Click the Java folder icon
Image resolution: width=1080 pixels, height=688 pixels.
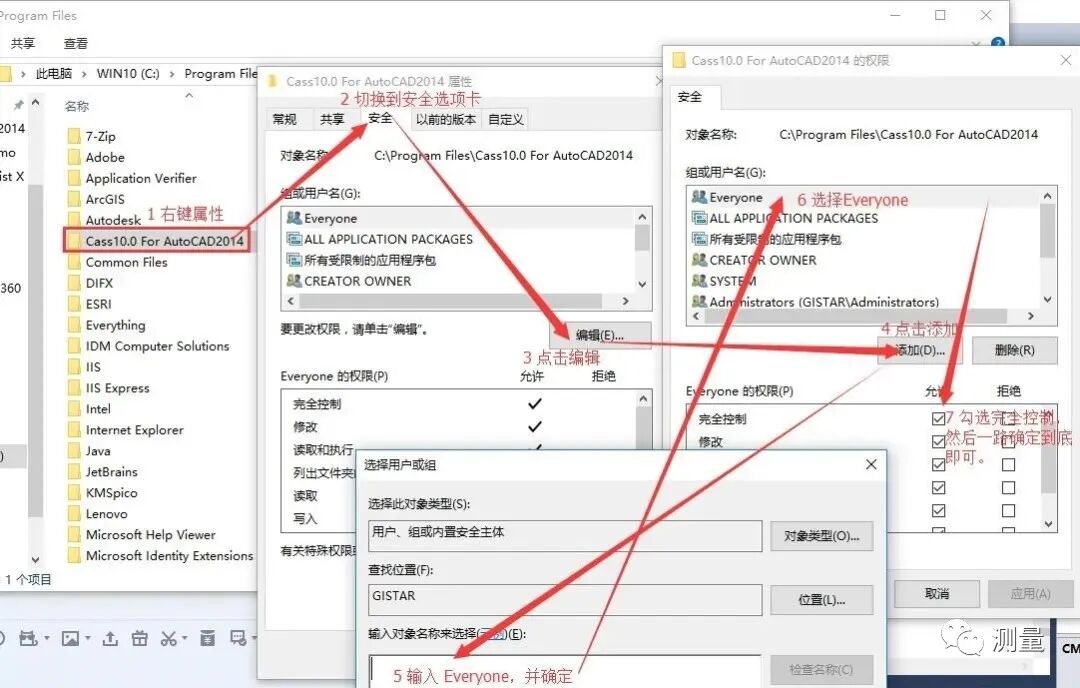(74, 450)
